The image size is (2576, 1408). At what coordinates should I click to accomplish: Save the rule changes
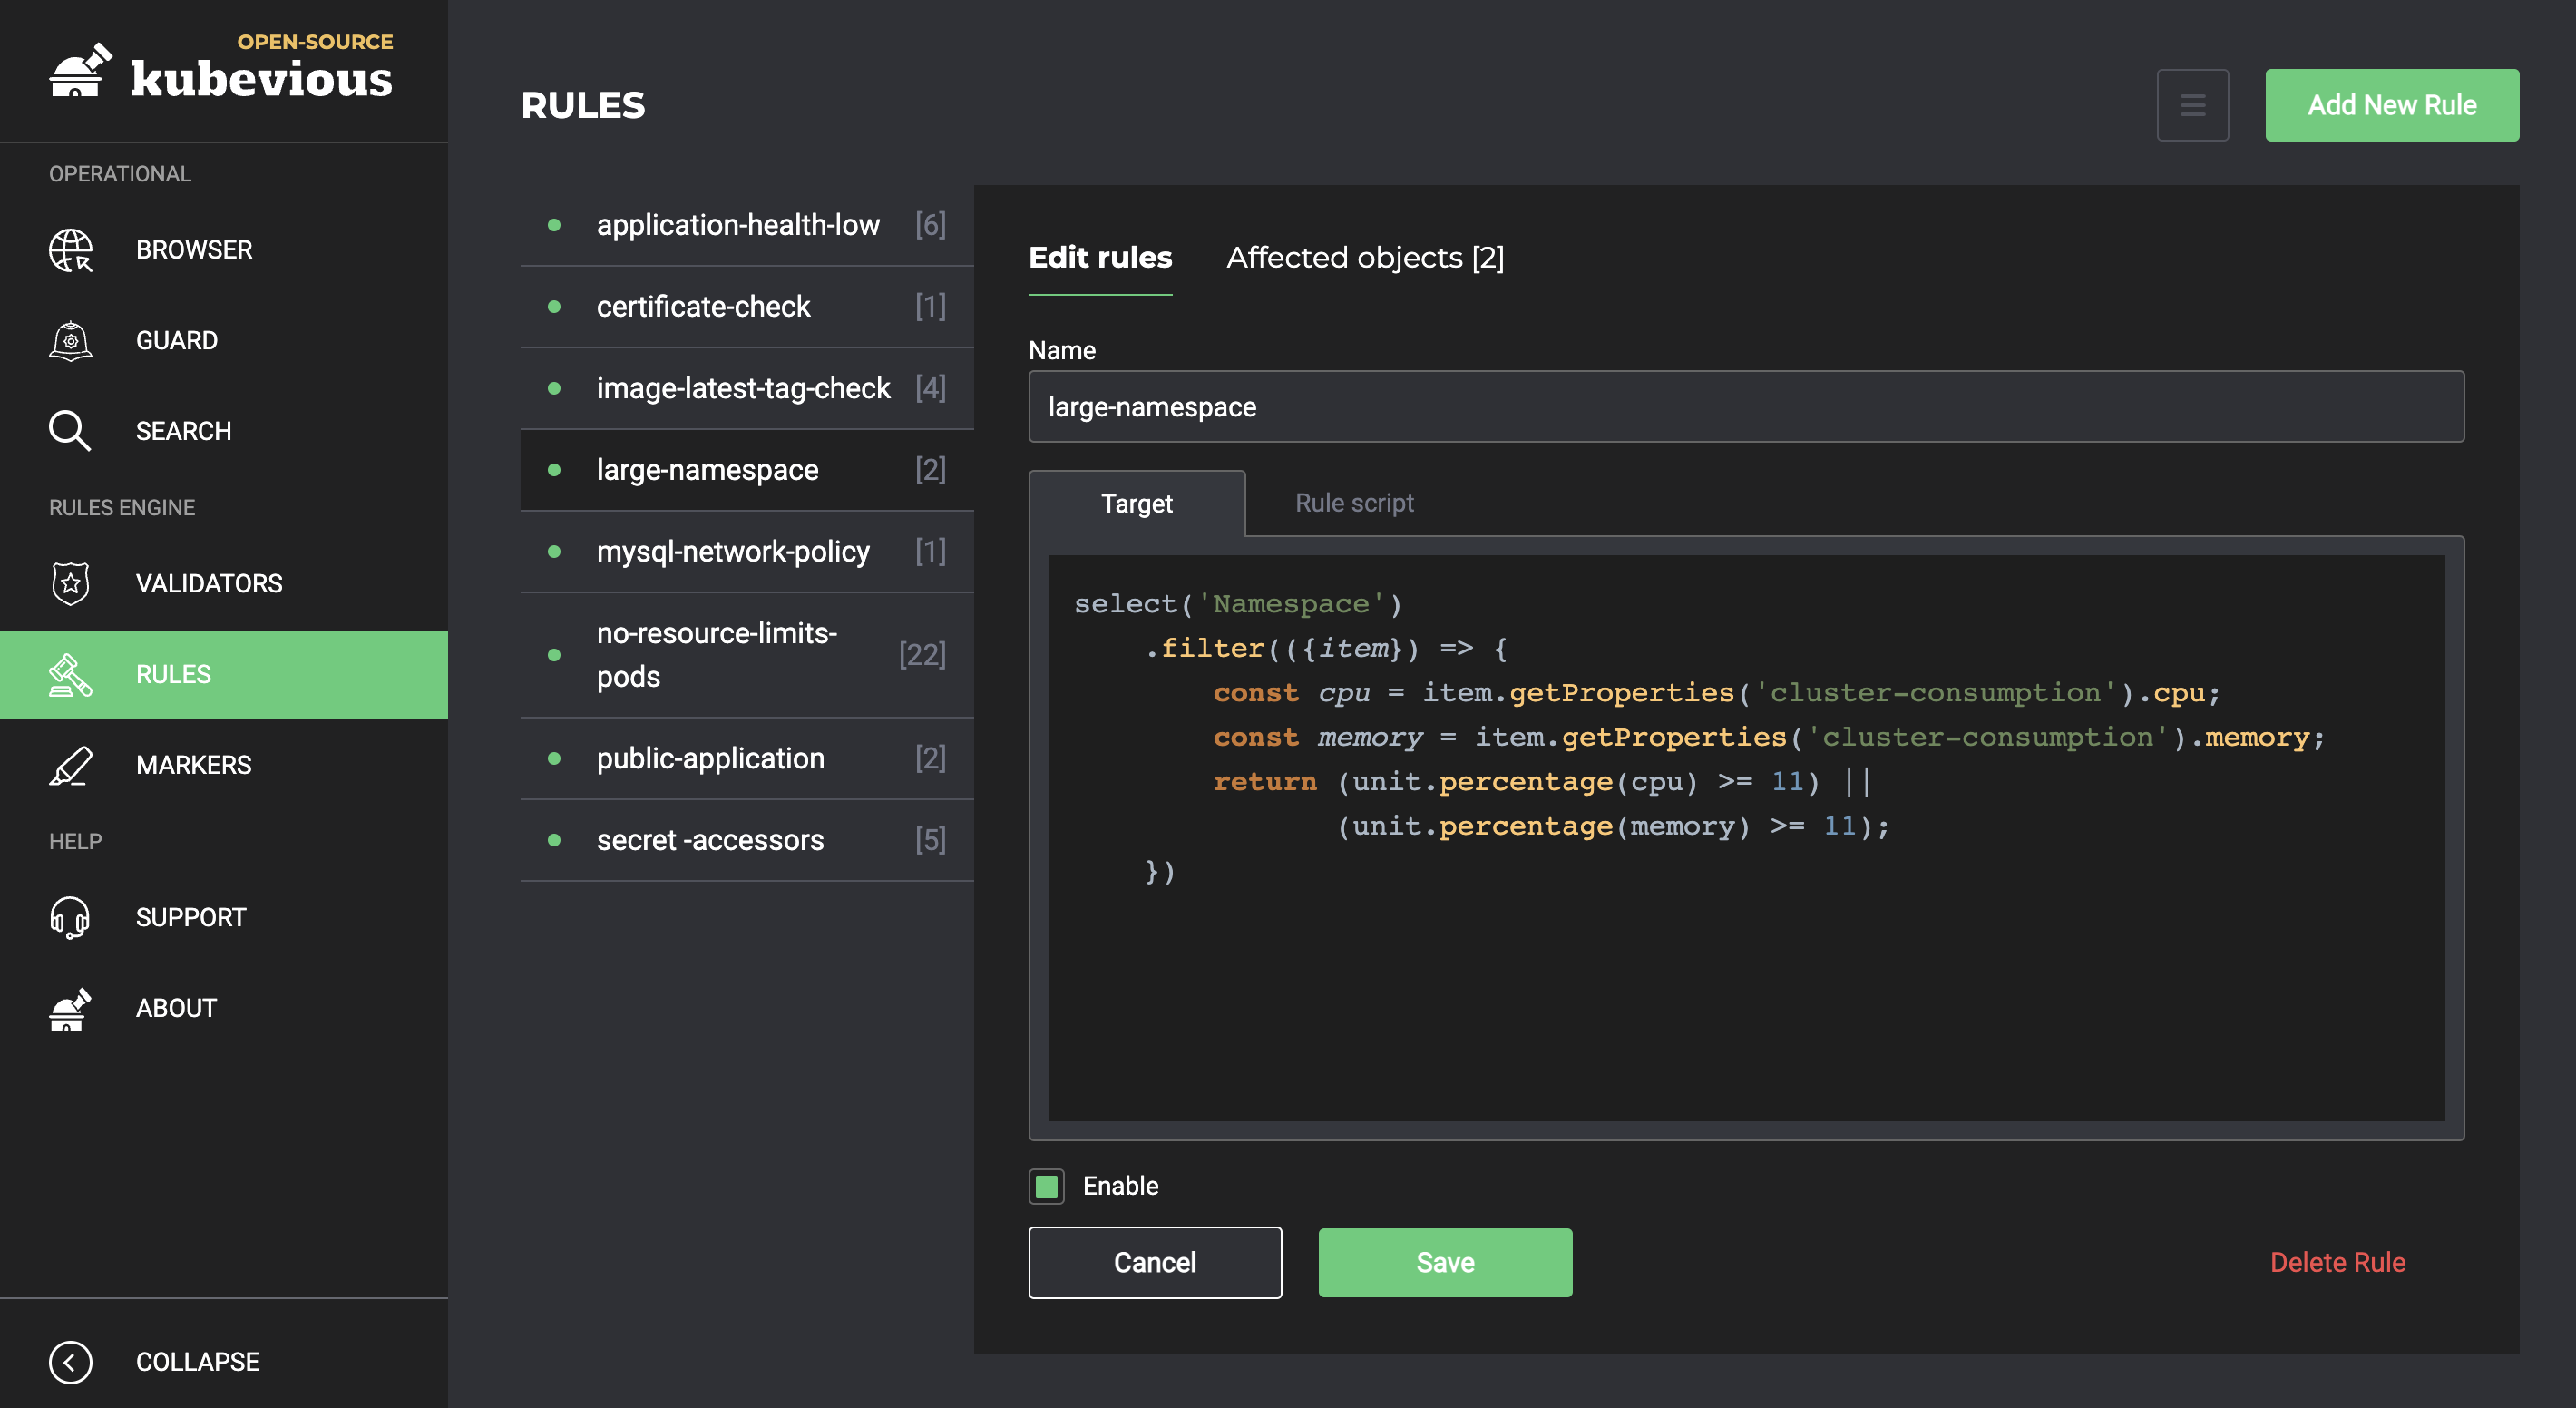click(x=1445, y=1263)
